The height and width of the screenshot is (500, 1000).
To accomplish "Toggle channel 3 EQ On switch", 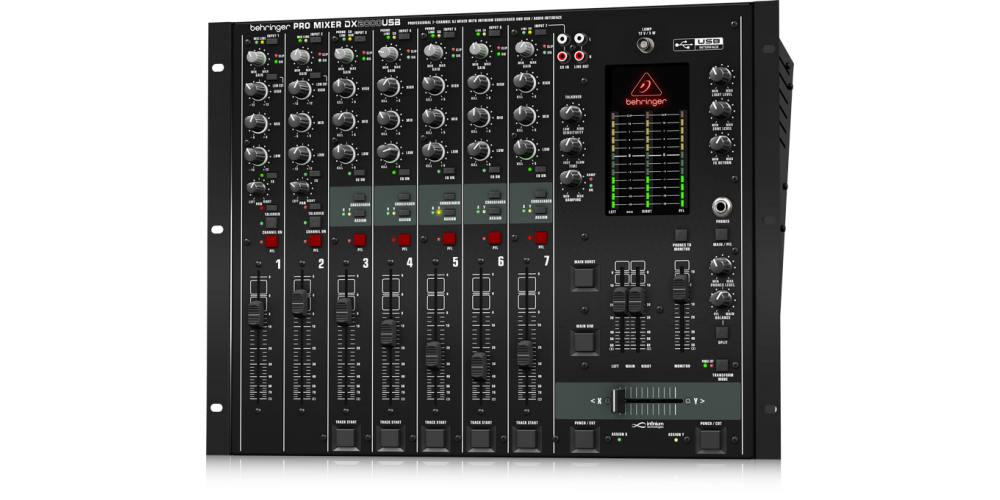I will (x=359, y=173).
